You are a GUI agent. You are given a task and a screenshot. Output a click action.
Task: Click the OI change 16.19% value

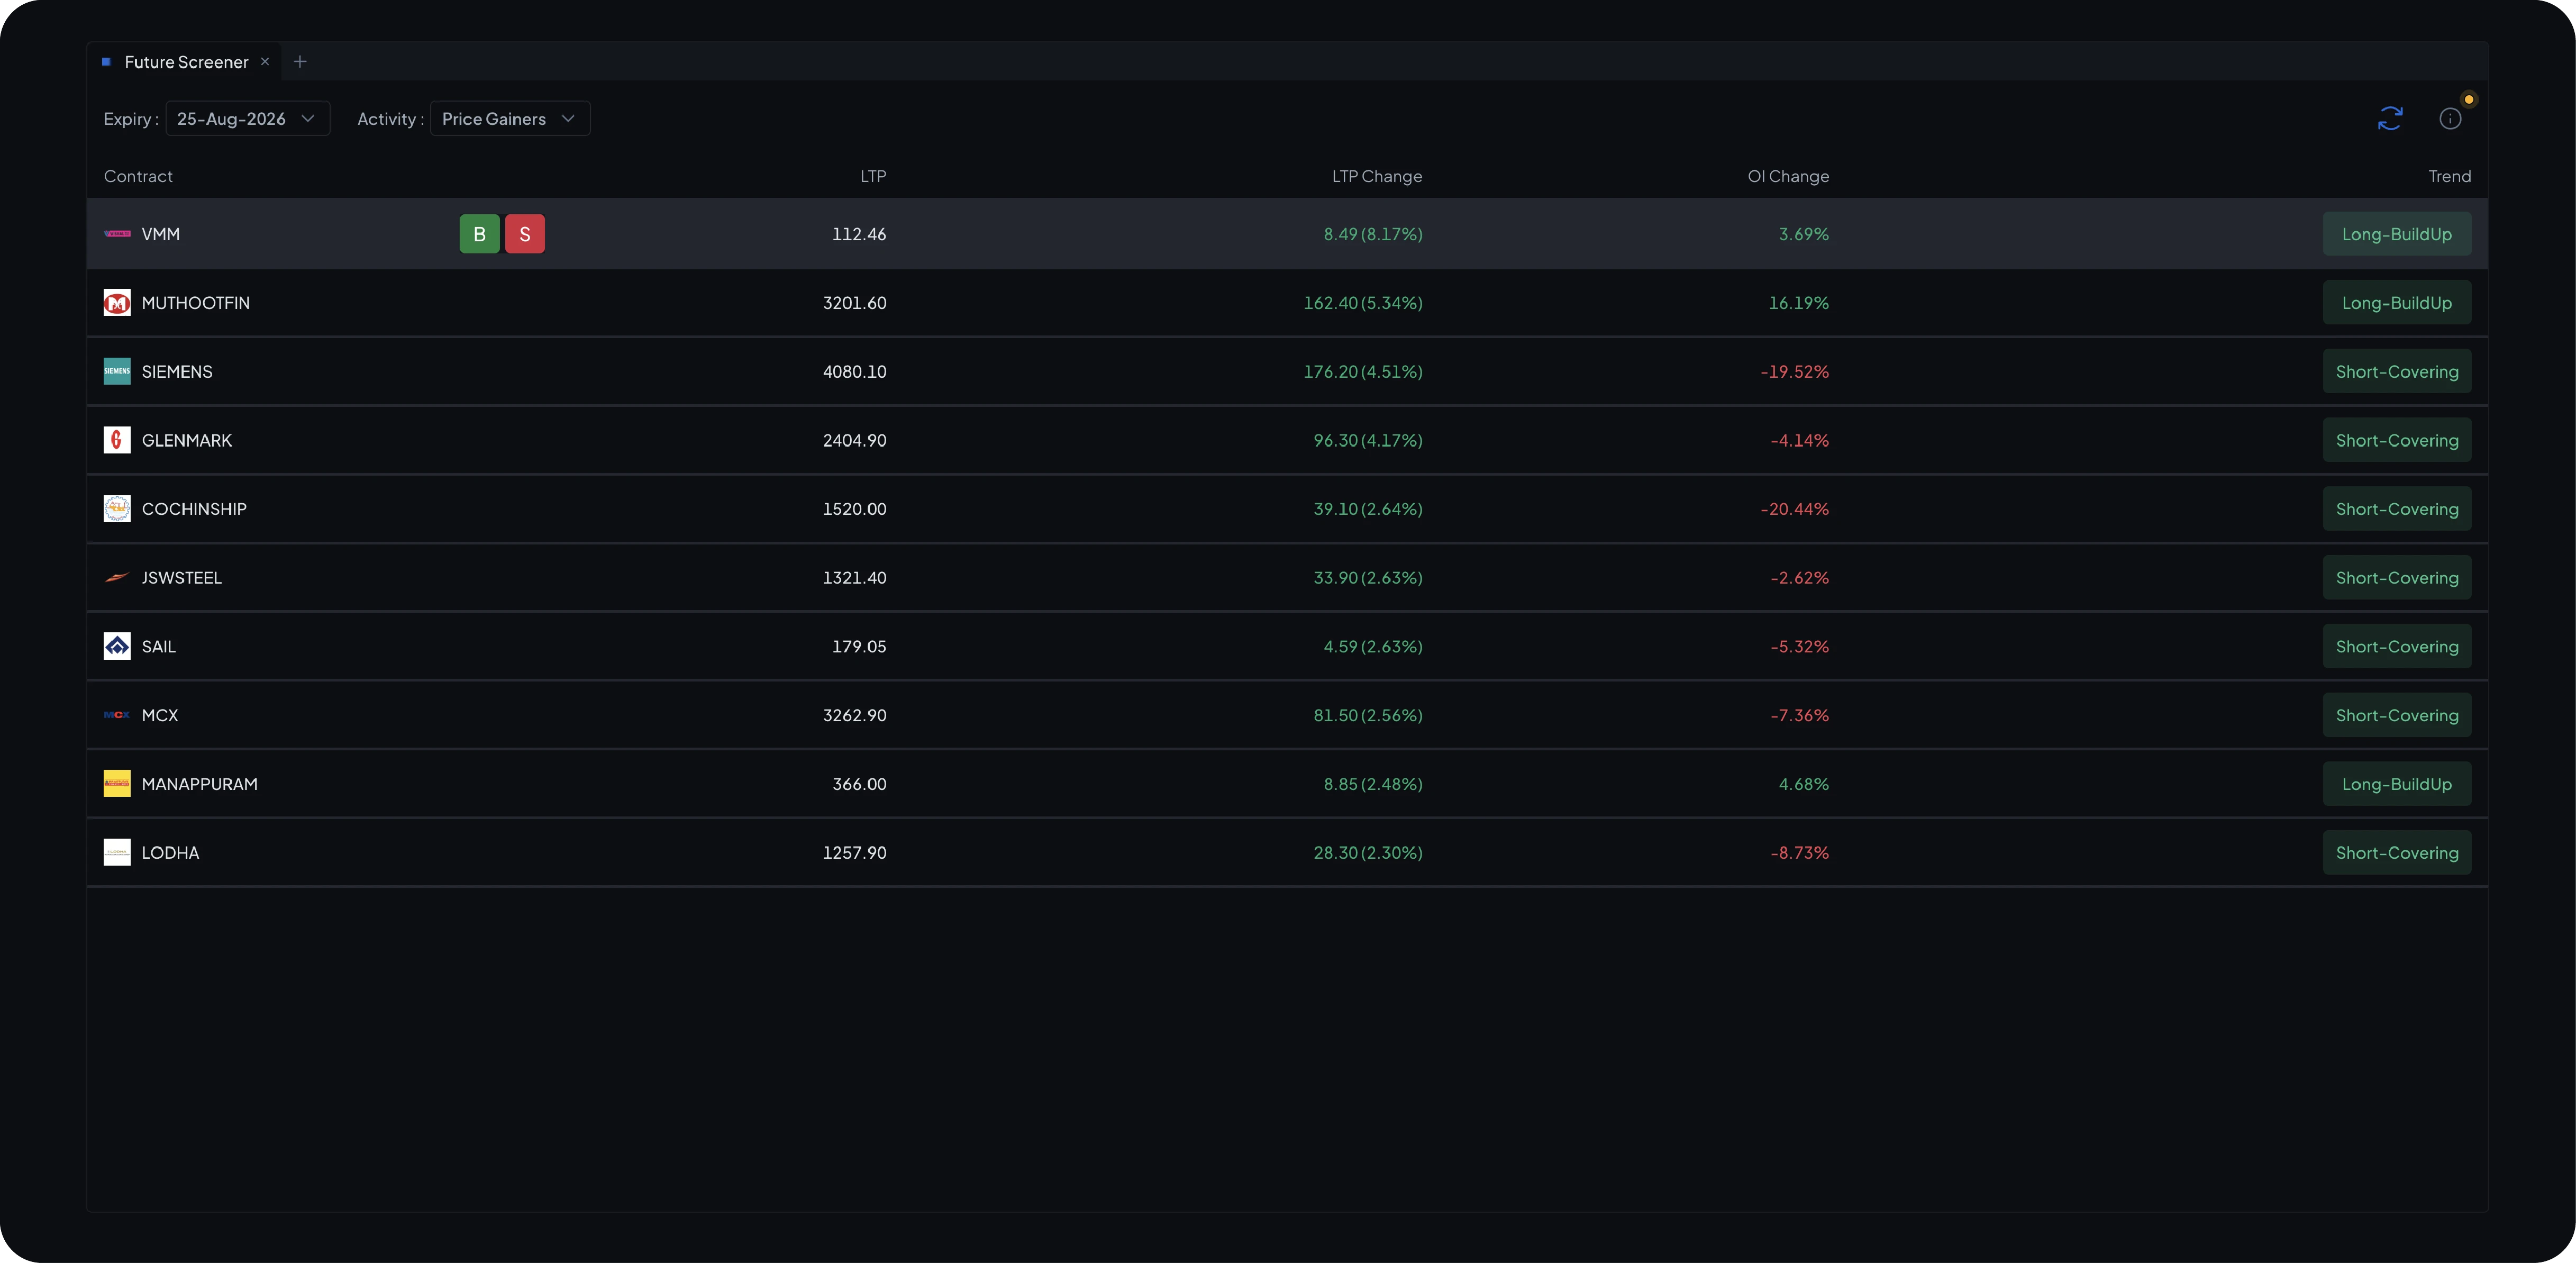[1799, 303]
